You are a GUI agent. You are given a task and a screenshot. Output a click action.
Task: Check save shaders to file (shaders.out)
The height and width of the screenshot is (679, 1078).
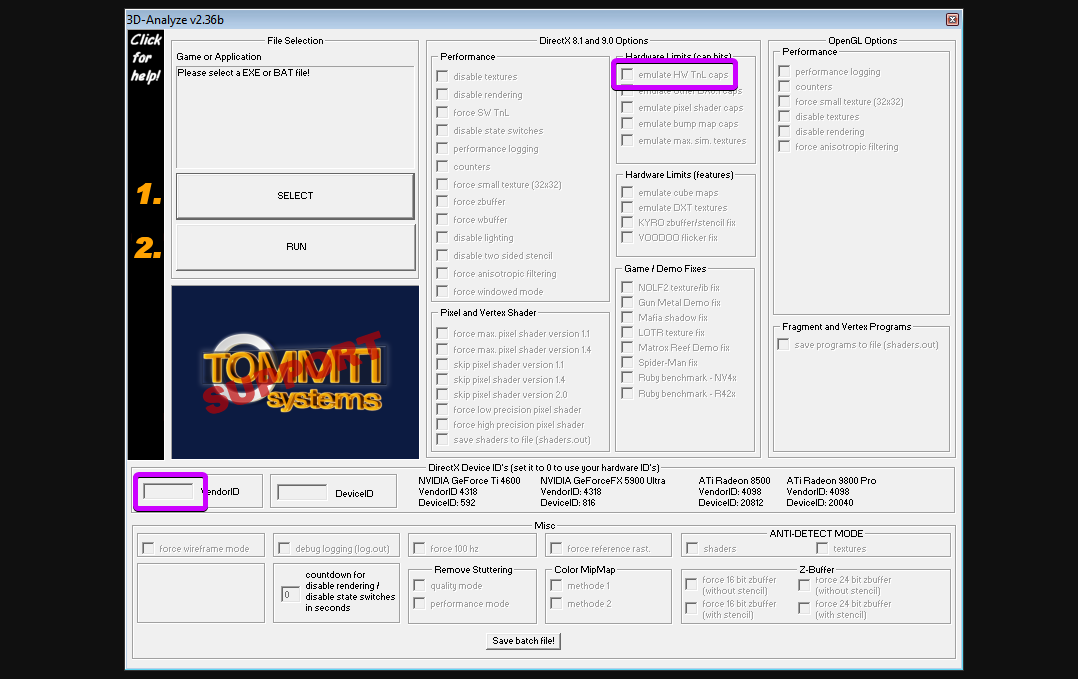click(x=442, y=440)
